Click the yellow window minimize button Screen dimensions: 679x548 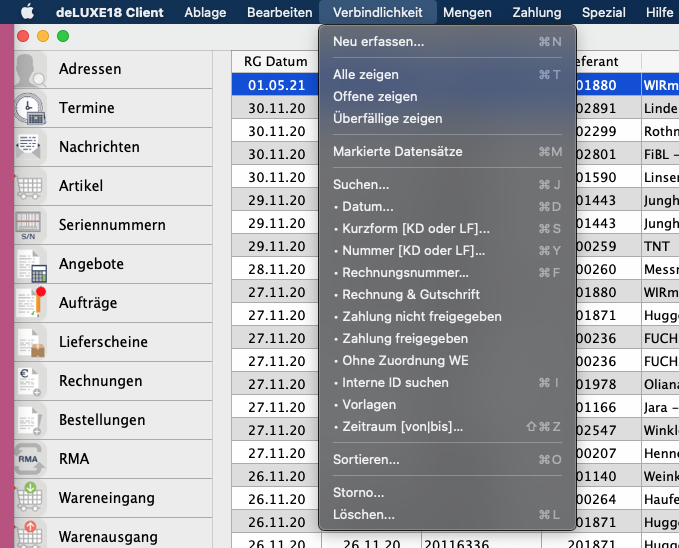pyautogui.click(x=43, y=36)
